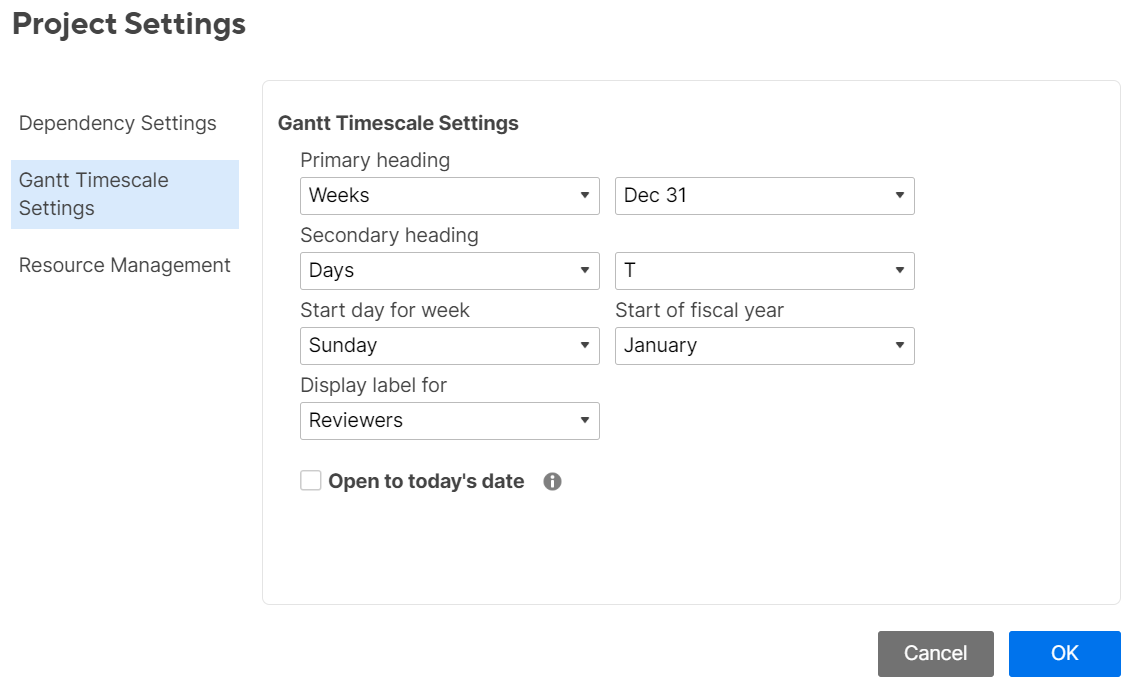
Task: Confirm settings with OK button
Action: 1064,654
